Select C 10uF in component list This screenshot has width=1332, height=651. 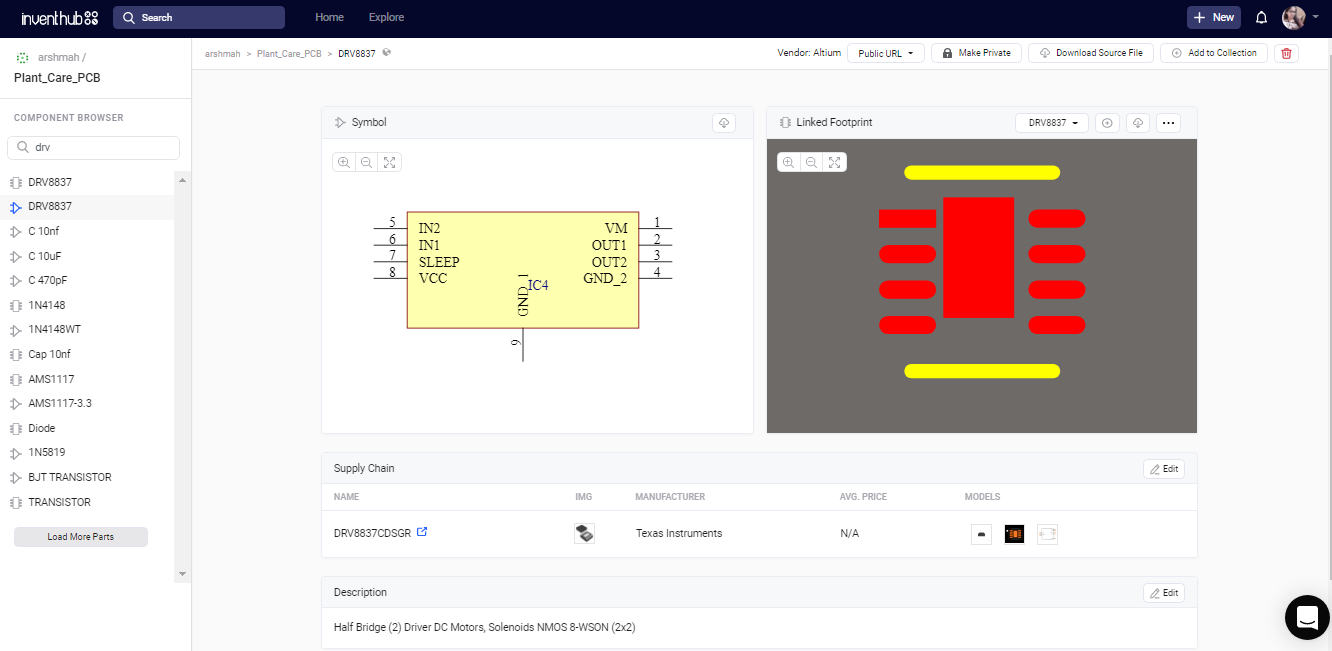click(87, 256)
